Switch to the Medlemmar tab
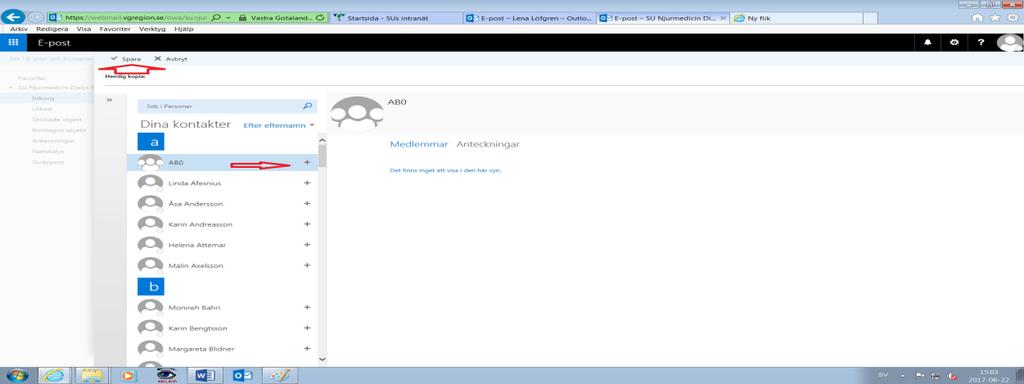 tap(419, 144)
